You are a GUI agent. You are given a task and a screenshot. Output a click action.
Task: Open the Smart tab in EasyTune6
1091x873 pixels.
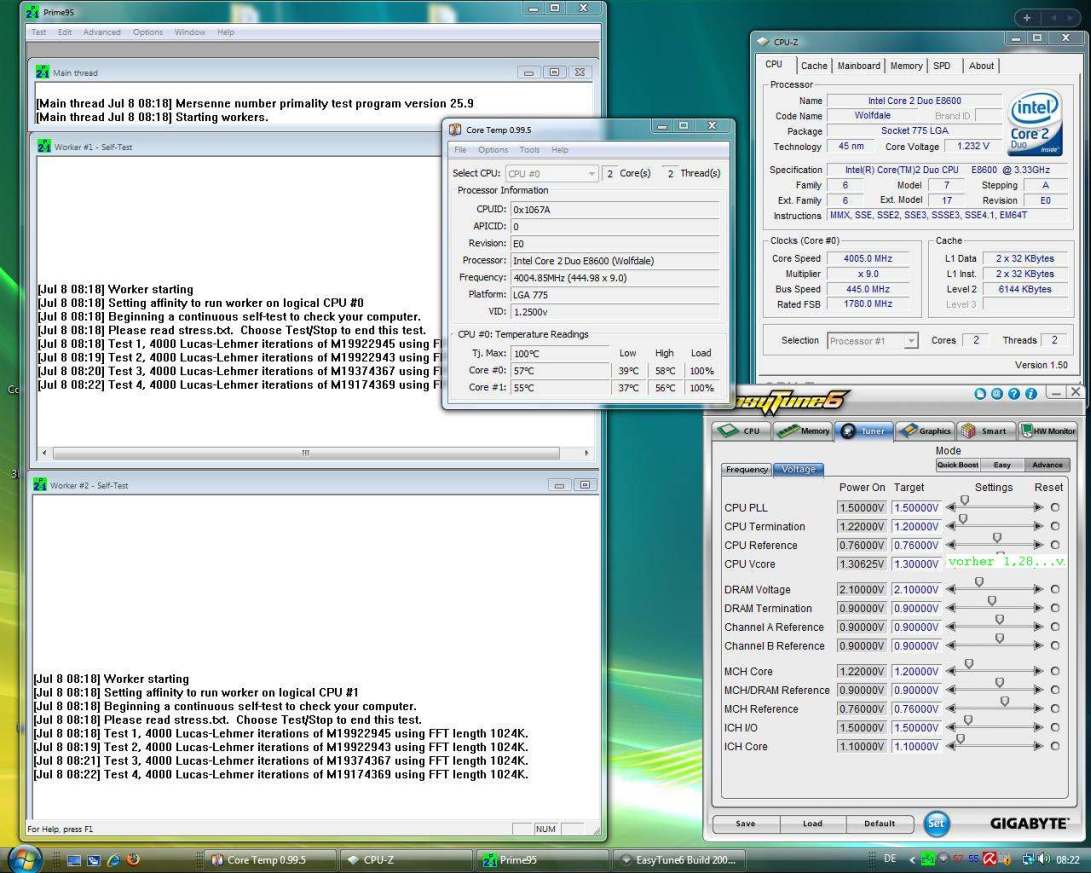[x=986, y=431]
